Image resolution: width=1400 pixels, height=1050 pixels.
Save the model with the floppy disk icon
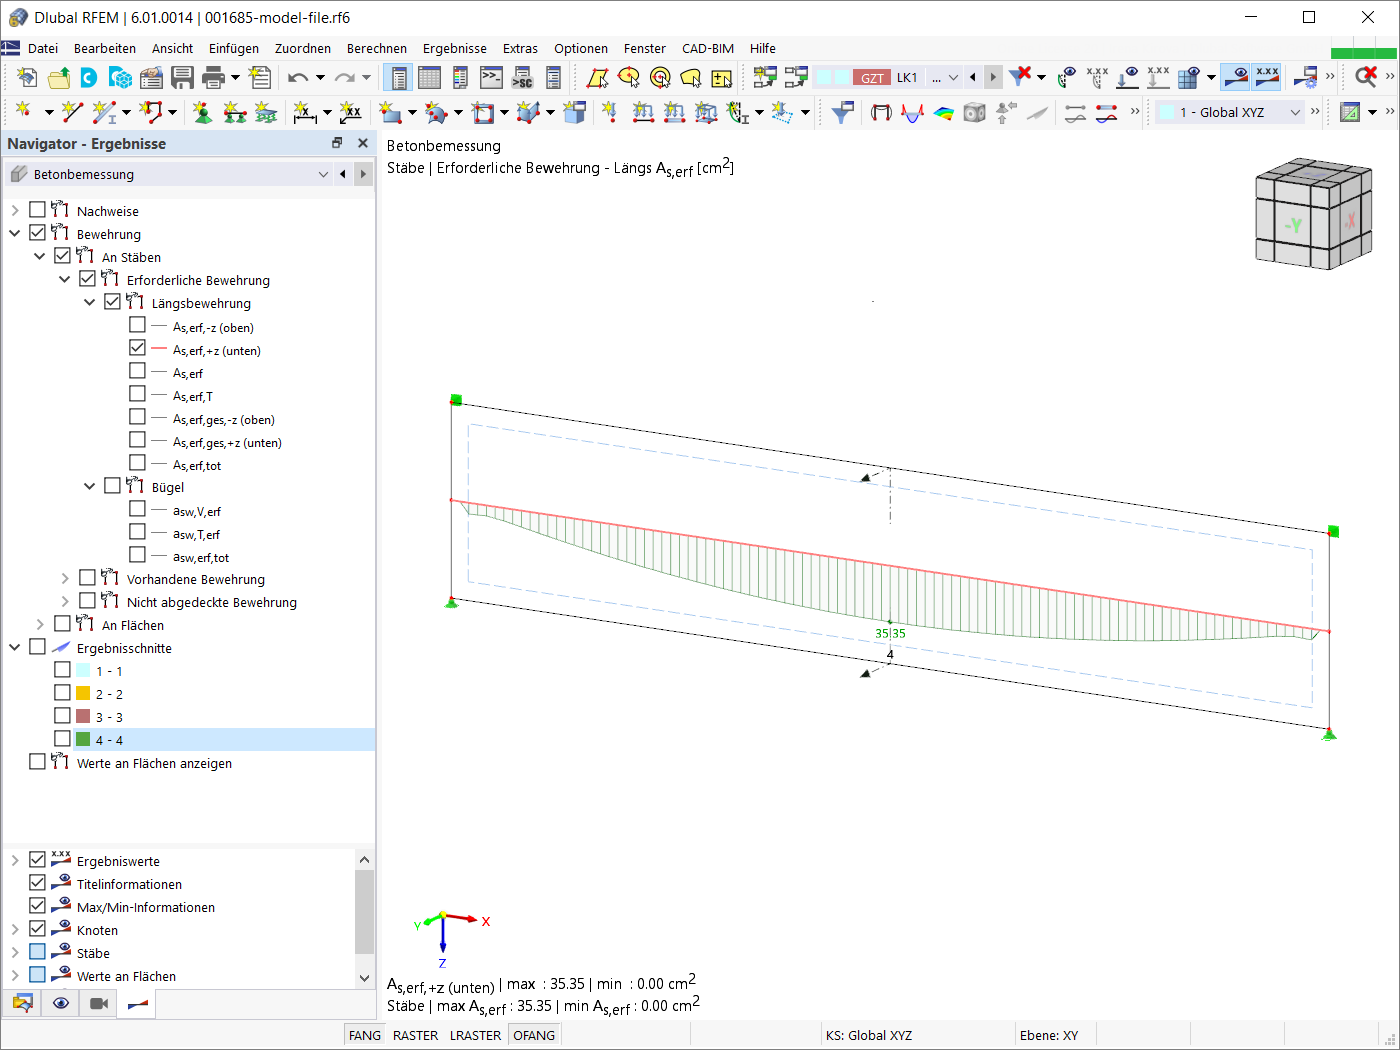tap(182, 78)
